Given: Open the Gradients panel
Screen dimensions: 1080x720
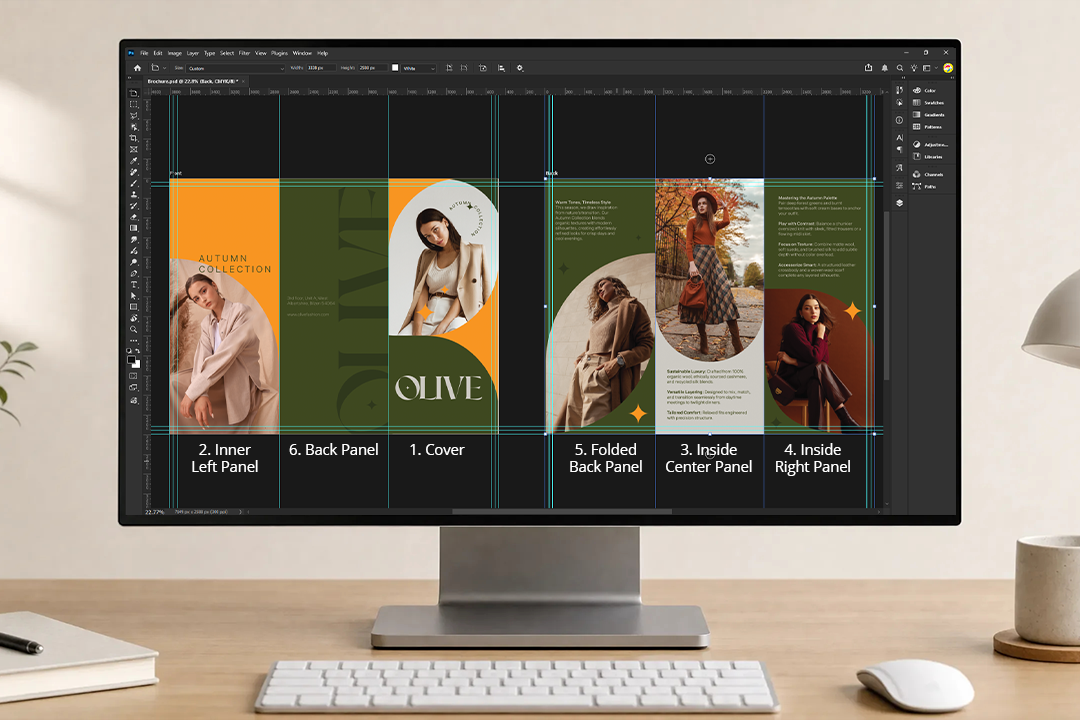Looking at the screenshot, I should click(929, 114).
